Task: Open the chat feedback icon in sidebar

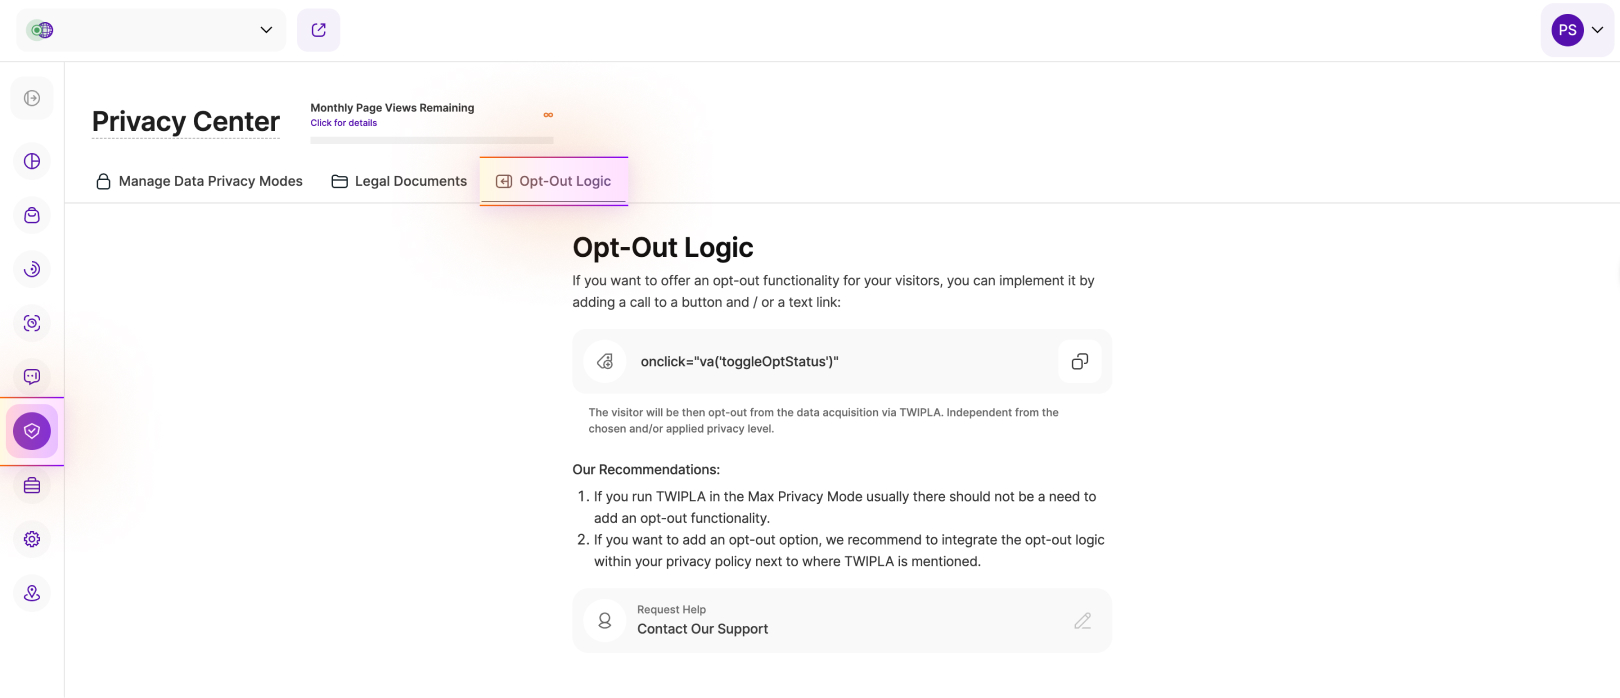Action: (32, 377)
